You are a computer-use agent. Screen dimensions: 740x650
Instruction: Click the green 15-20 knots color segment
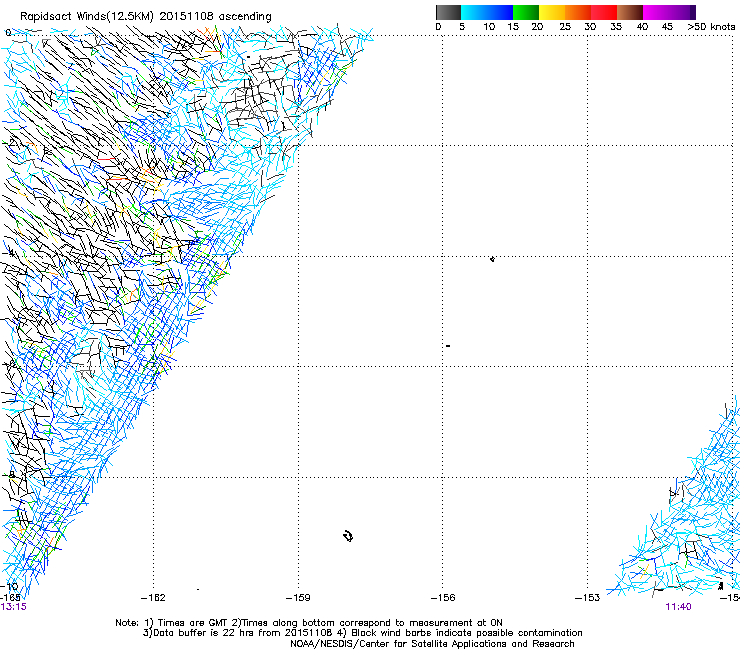(526, 12)
